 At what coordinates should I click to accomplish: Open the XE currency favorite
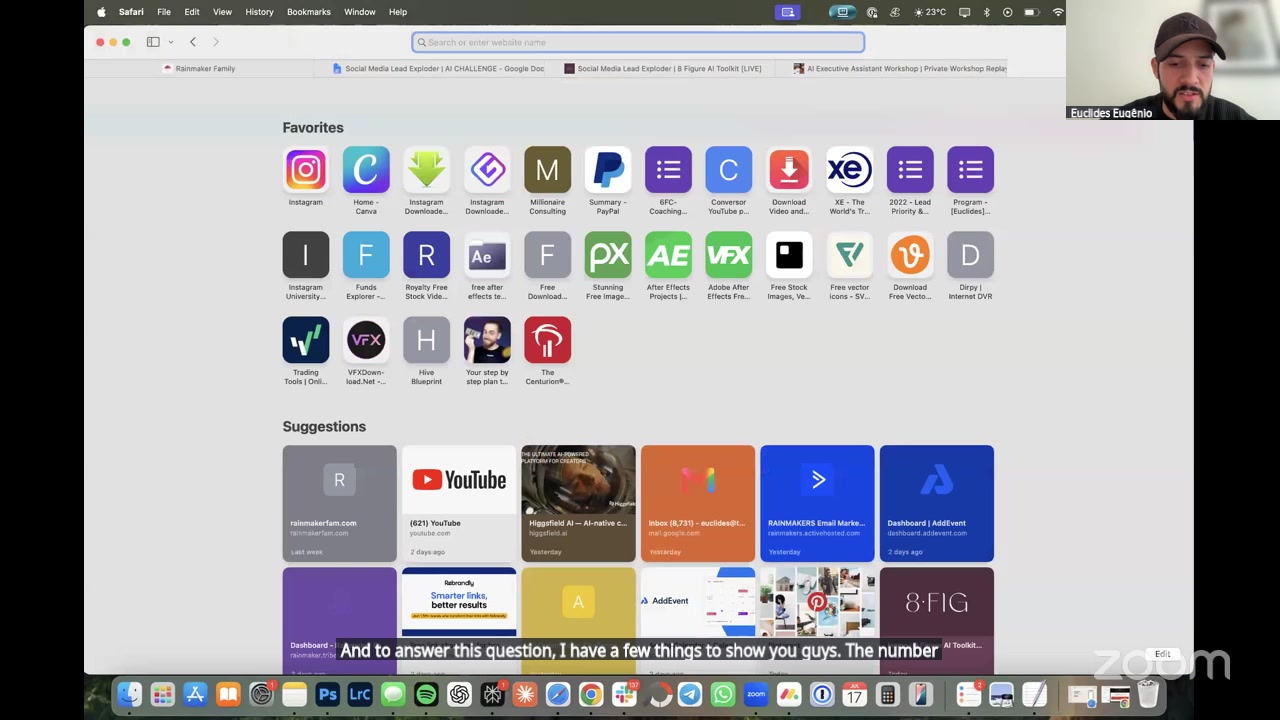tap(850, 170)
